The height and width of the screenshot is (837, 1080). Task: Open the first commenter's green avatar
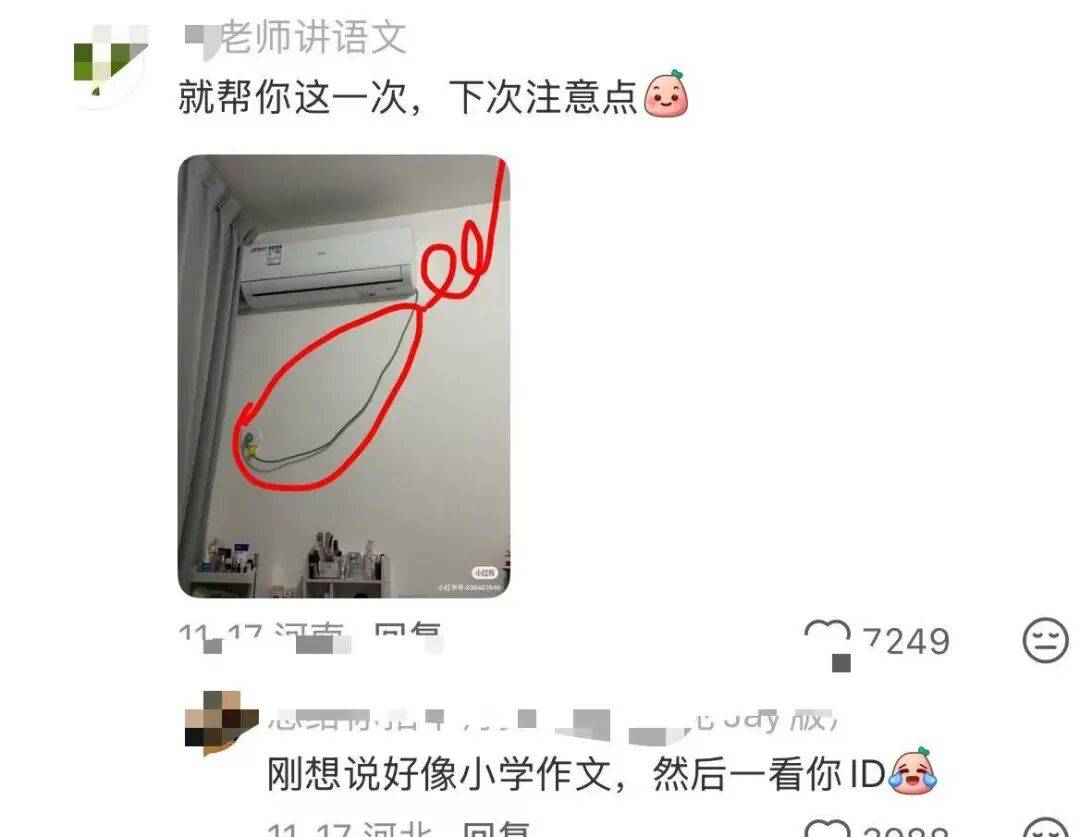click(110, 63)
